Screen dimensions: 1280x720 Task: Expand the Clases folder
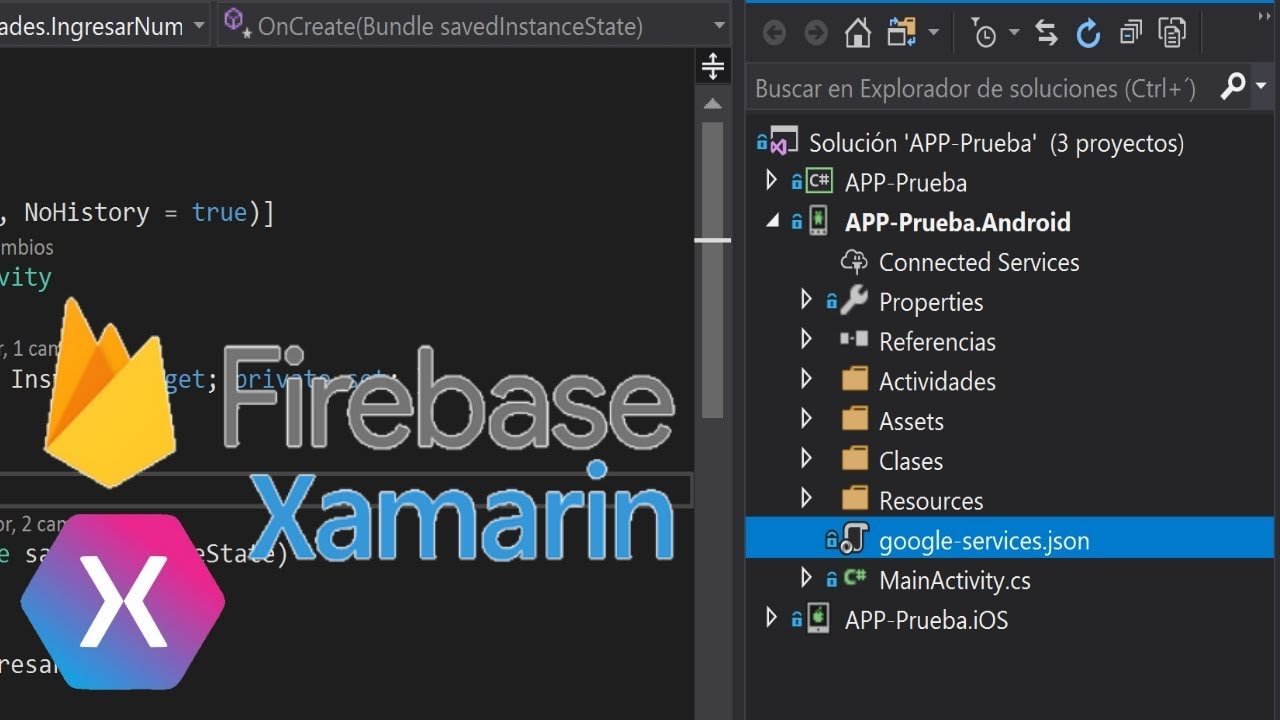pos(807,459)
